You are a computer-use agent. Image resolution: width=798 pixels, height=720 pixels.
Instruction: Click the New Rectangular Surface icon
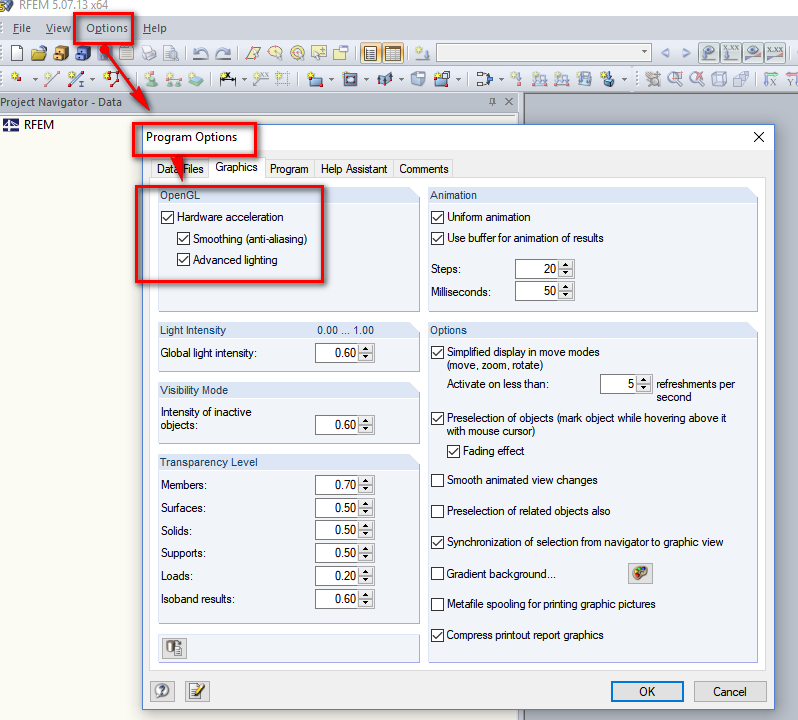[315, 79]
